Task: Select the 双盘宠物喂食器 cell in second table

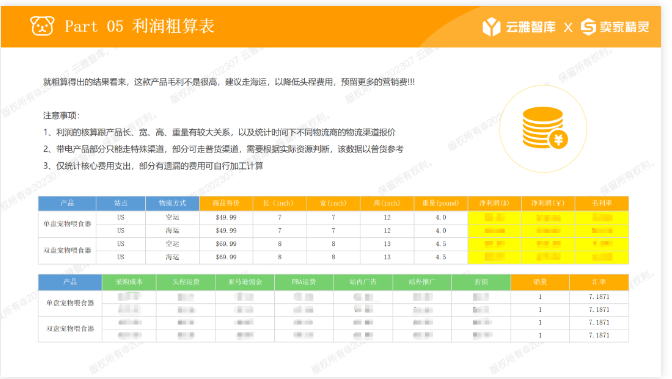Action: (70, 329)
